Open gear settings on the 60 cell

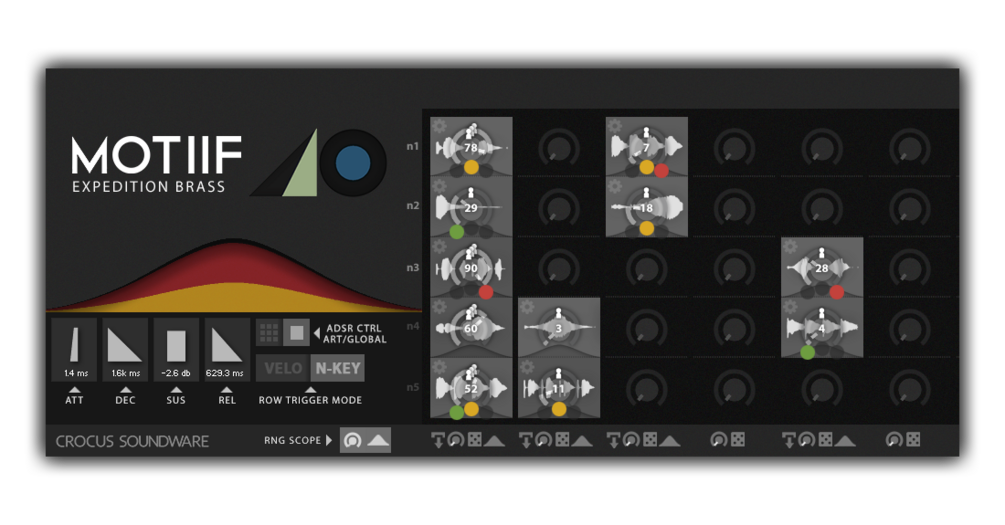click(440, 306)
